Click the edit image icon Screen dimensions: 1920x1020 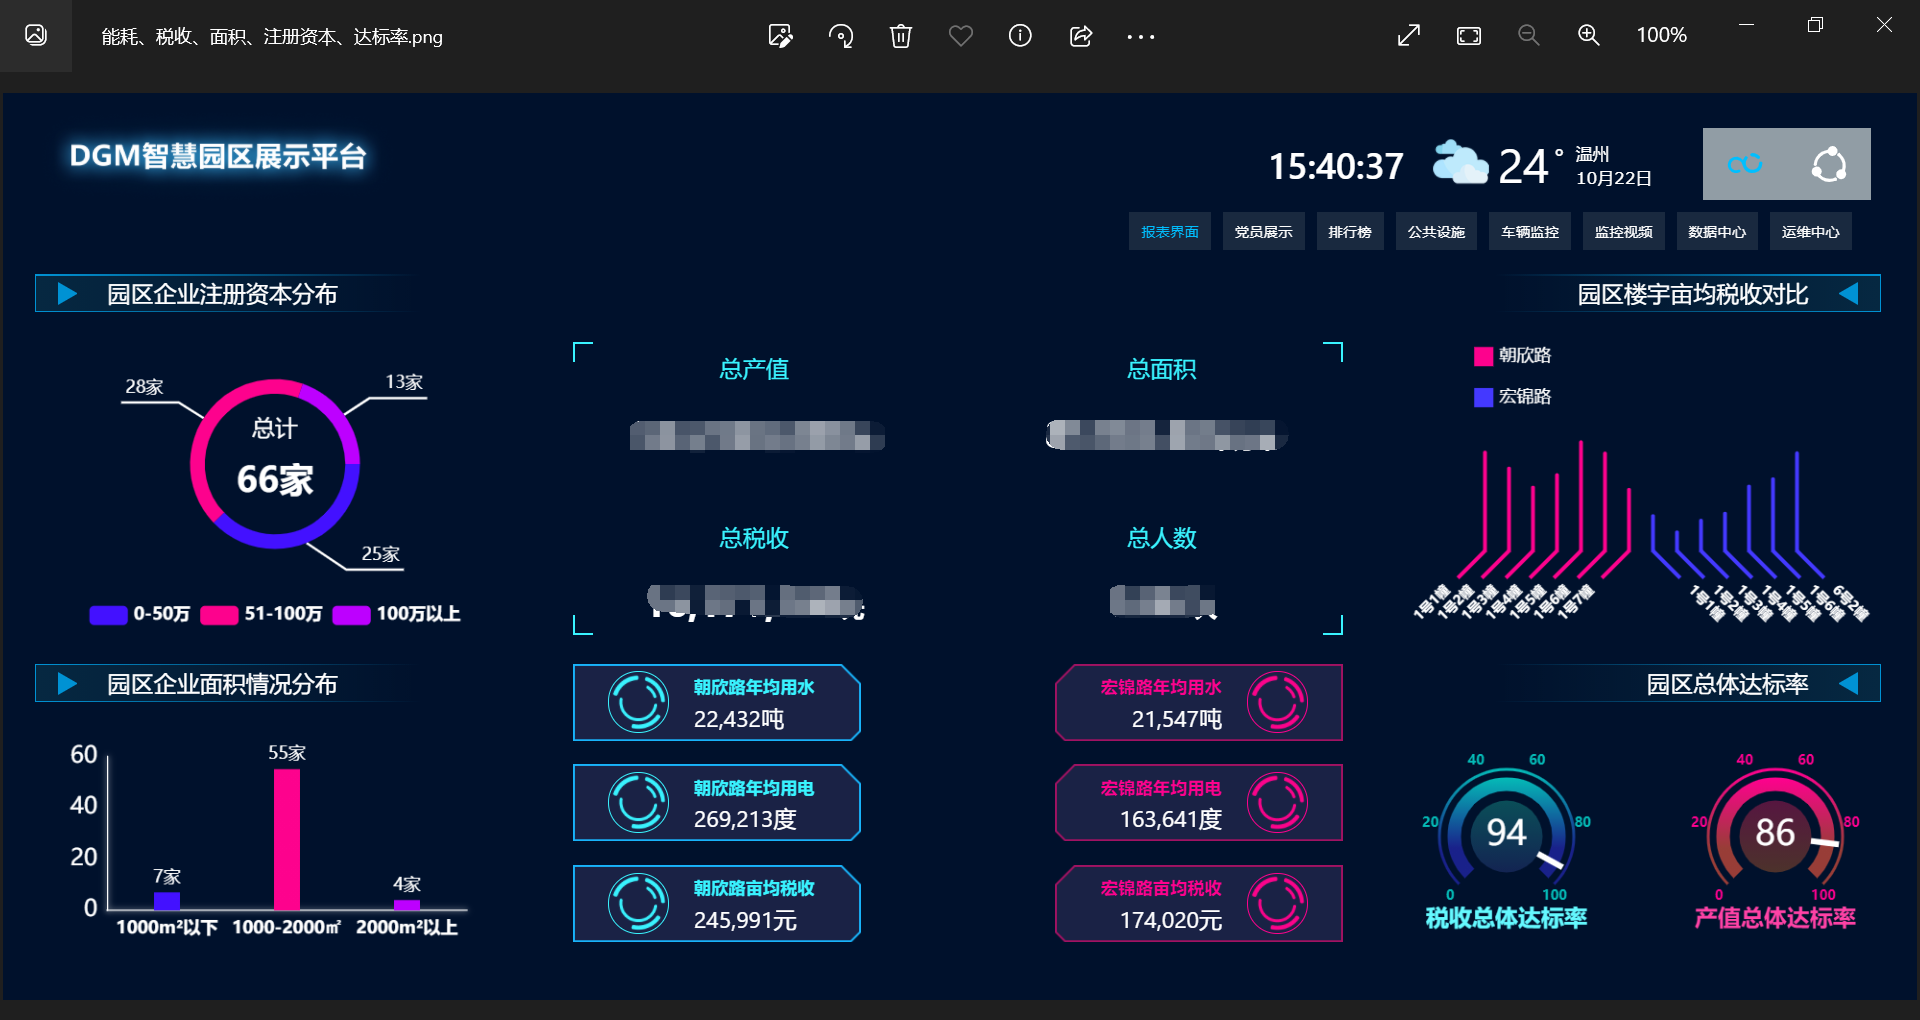[x=780, y=36]
